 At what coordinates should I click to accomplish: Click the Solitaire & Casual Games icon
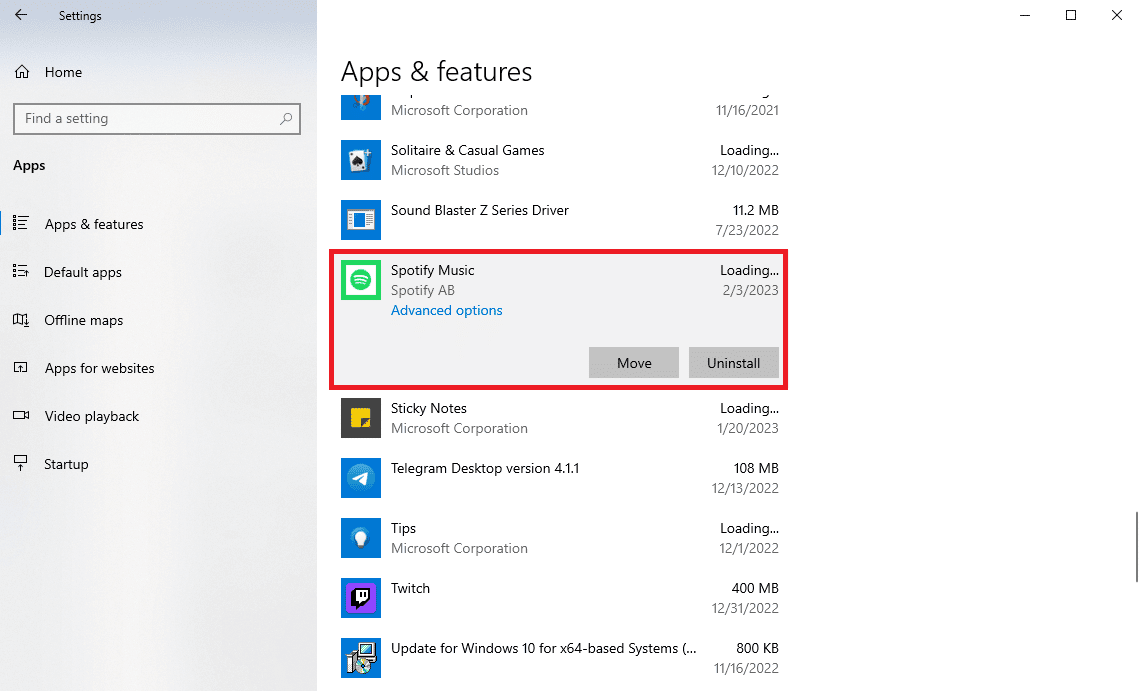[x=361, y=160]
